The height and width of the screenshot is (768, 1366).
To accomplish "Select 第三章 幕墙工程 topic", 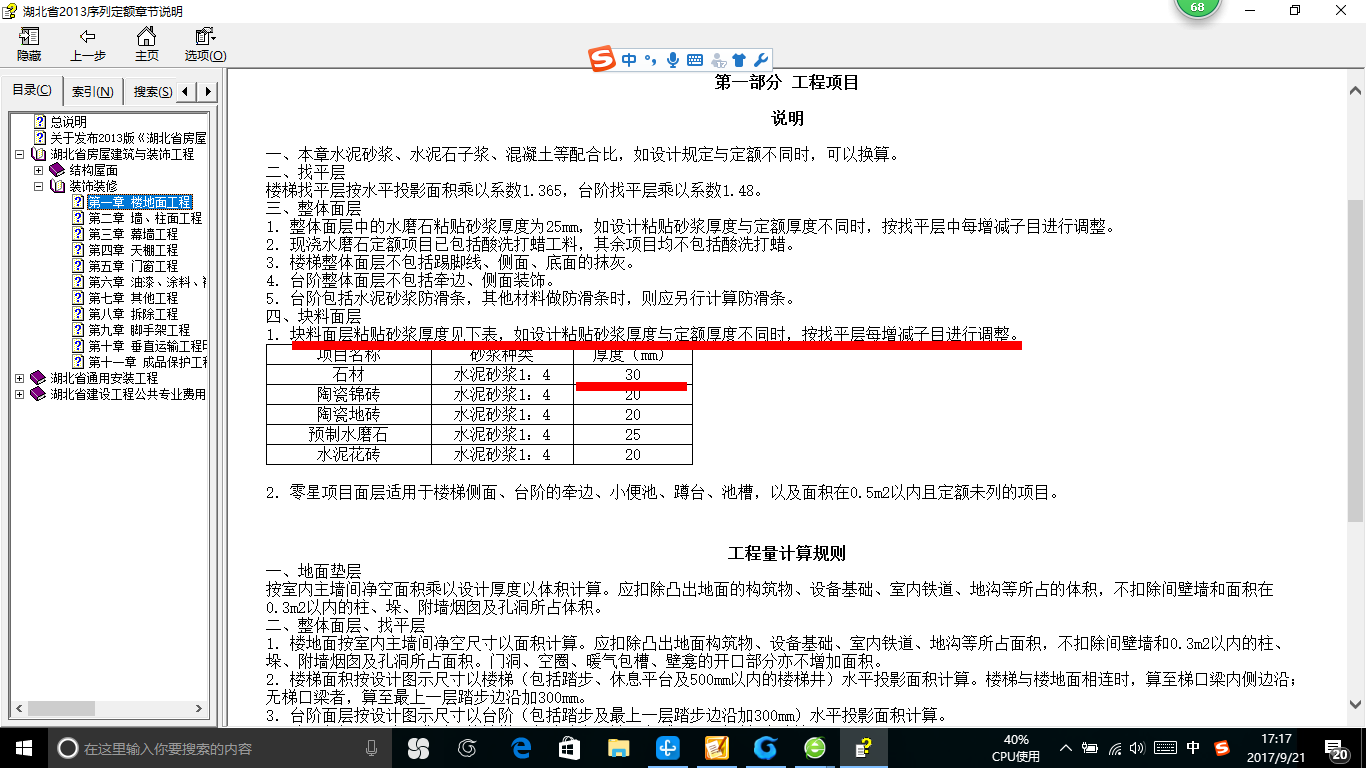I will (133, 234).
